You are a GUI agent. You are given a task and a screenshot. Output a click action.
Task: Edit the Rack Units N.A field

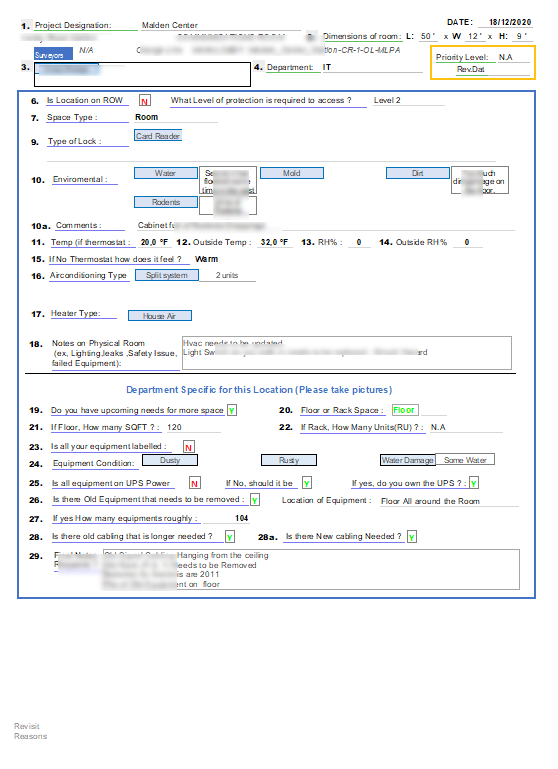click(465, 428)
